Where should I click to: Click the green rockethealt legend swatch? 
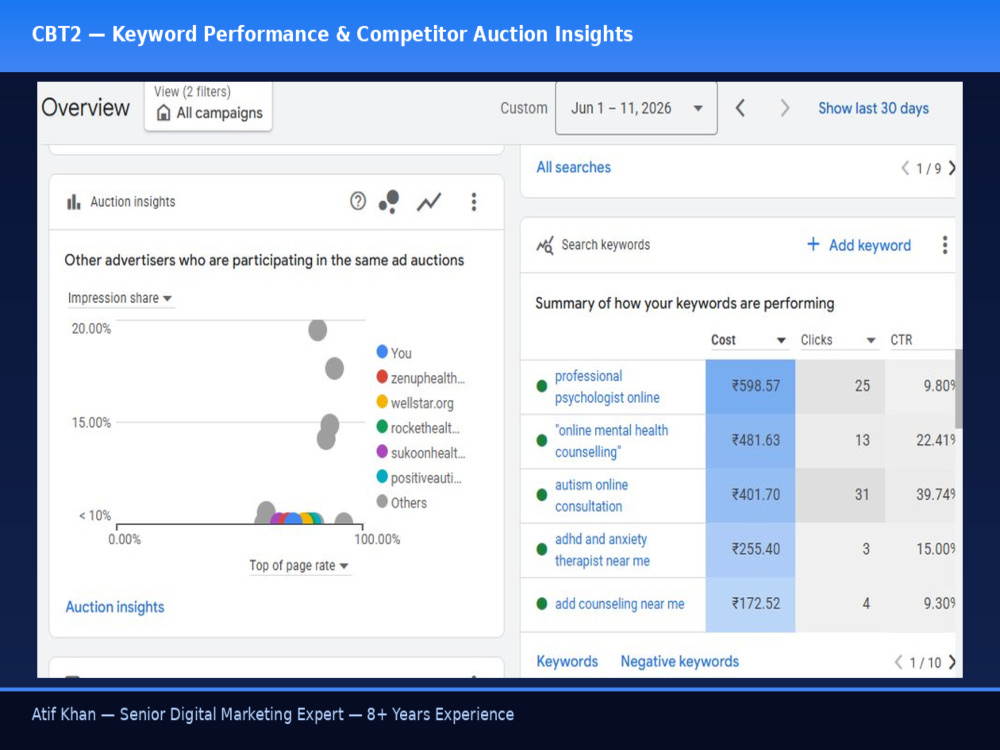[x=382, y=427]
